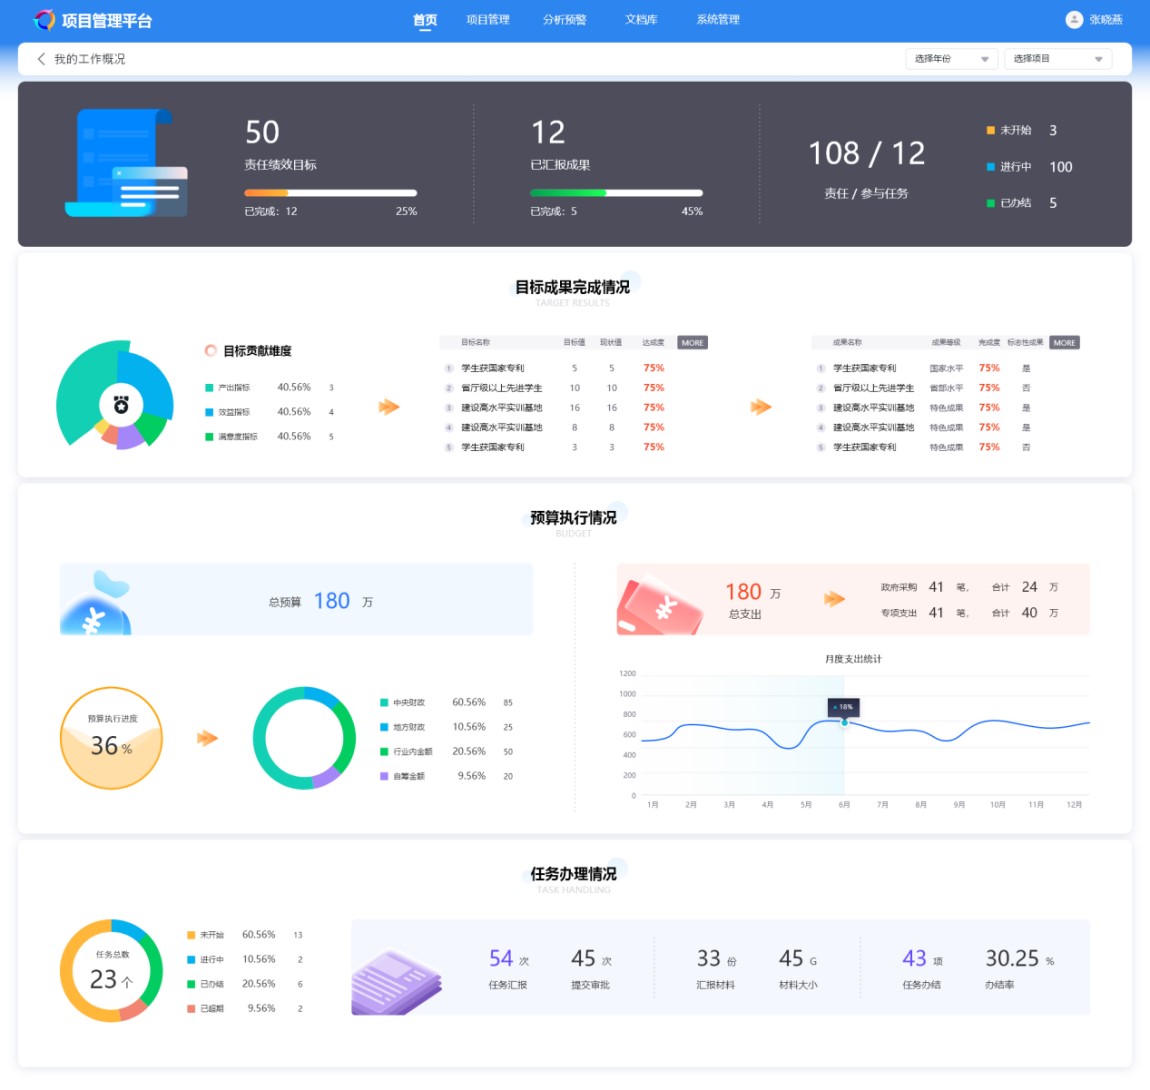The image size is (1150, 1090).
Task: Open the 选择项目 dropdown
Action: click(1057, 59)
